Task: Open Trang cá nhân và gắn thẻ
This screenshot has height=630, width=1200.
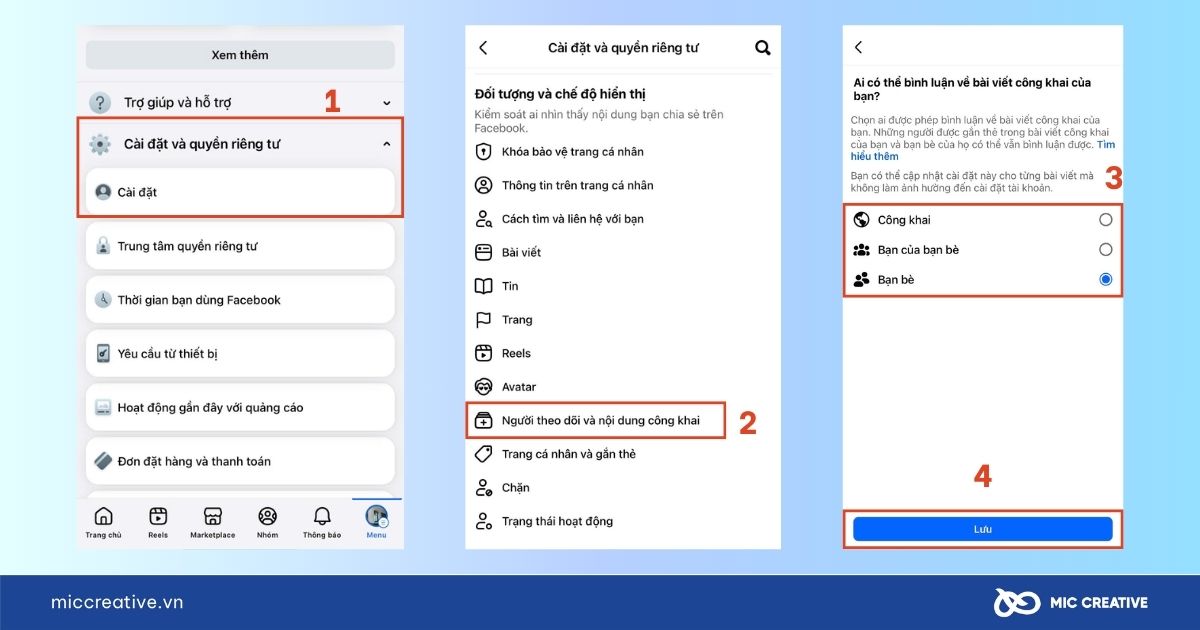Action: coord(621,454)
